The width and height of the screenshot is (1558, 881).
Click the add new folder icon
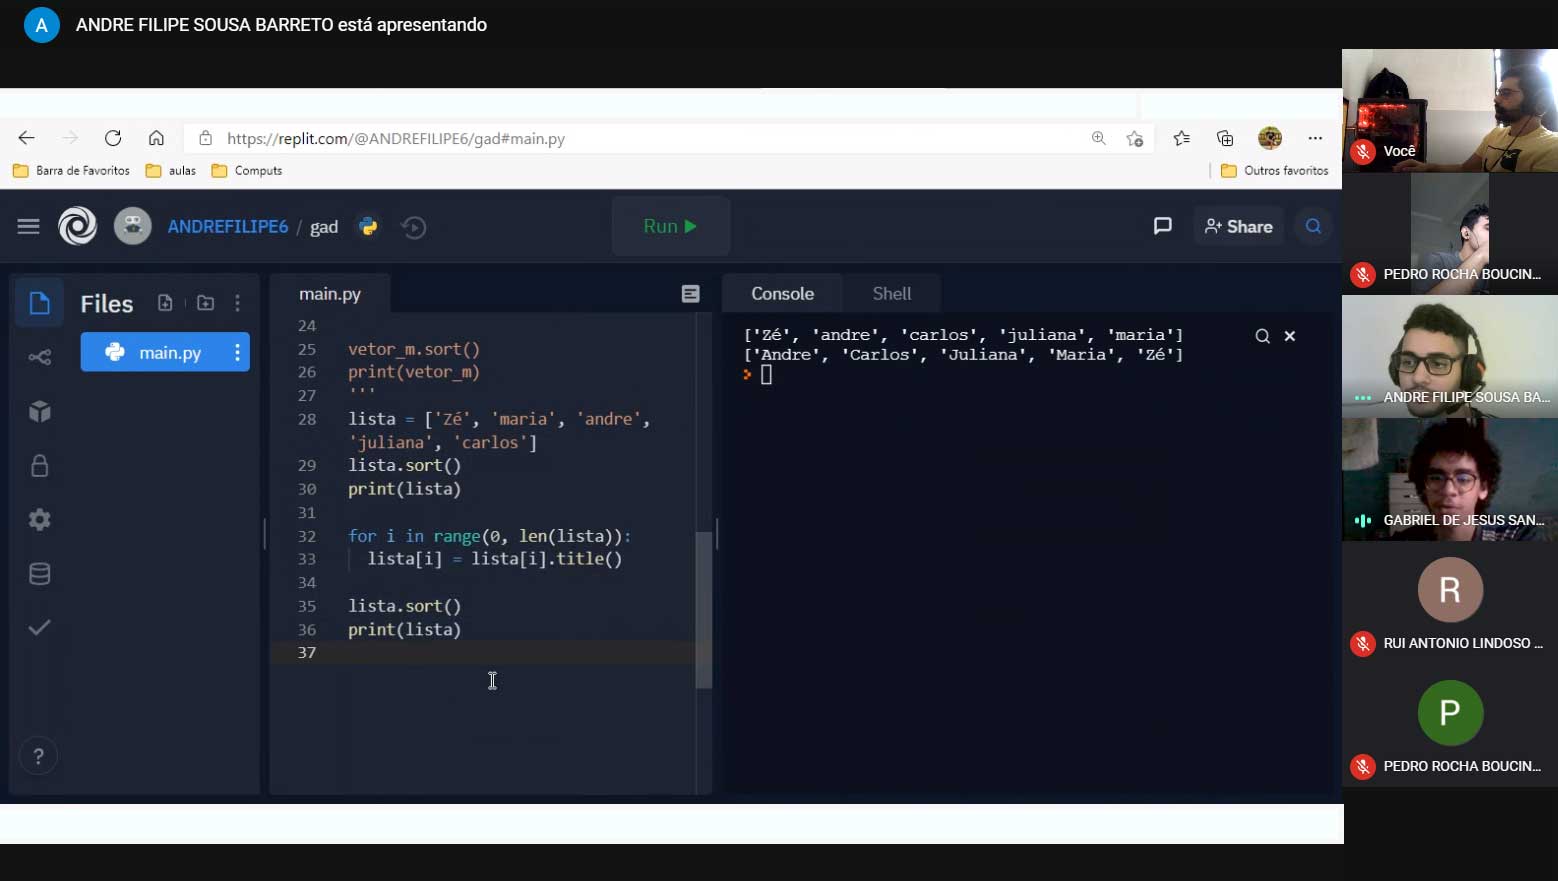coord(205,303)
